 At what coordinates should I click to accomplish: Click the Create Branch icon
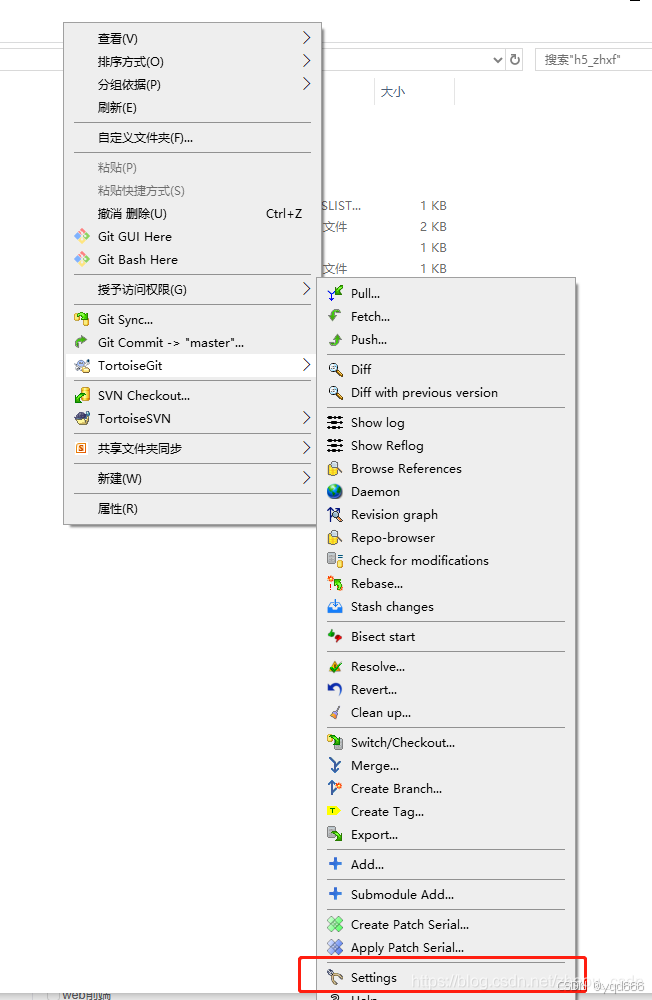[x=335, y=788]
